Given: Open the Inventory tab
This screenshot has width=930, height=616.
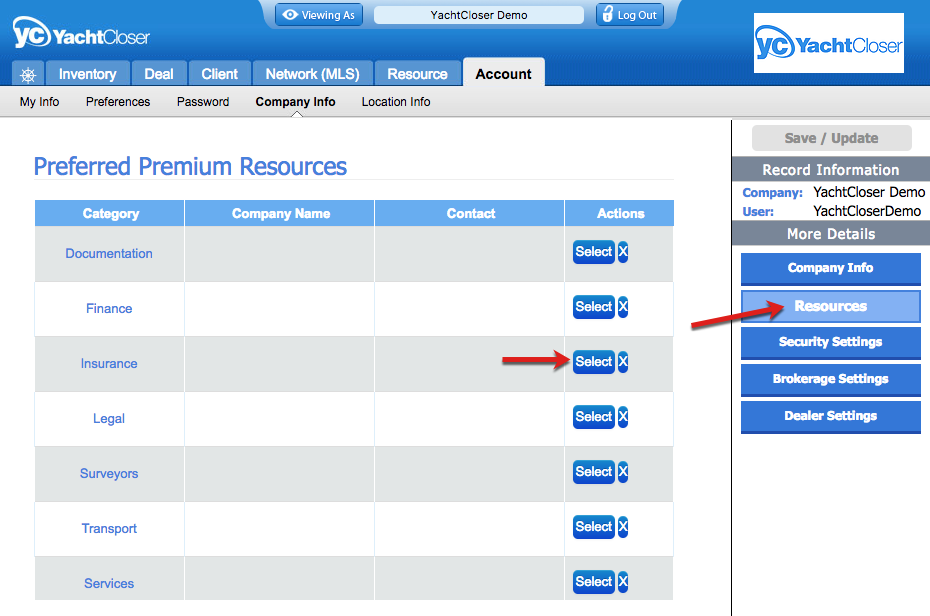Looking at the screenshot, I should click(87, 74).
